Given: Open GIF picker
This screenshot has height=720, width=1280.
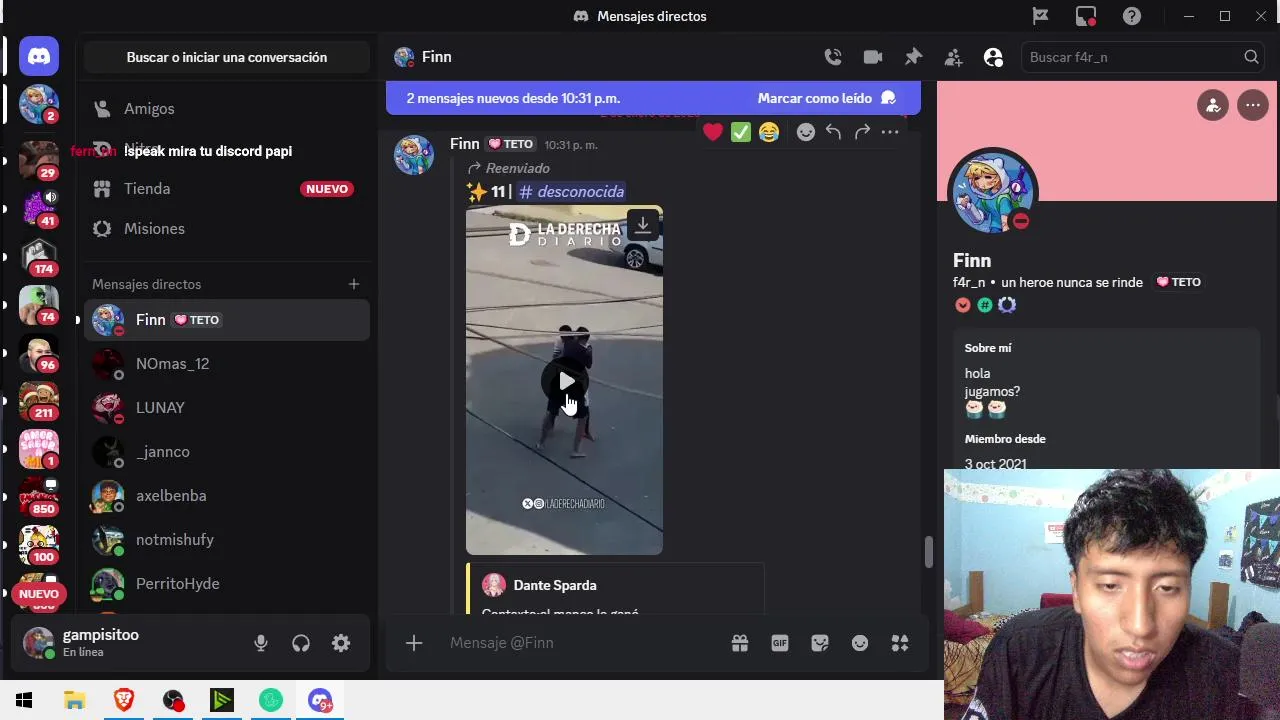Looking at the screenshot, I should 780,643.
